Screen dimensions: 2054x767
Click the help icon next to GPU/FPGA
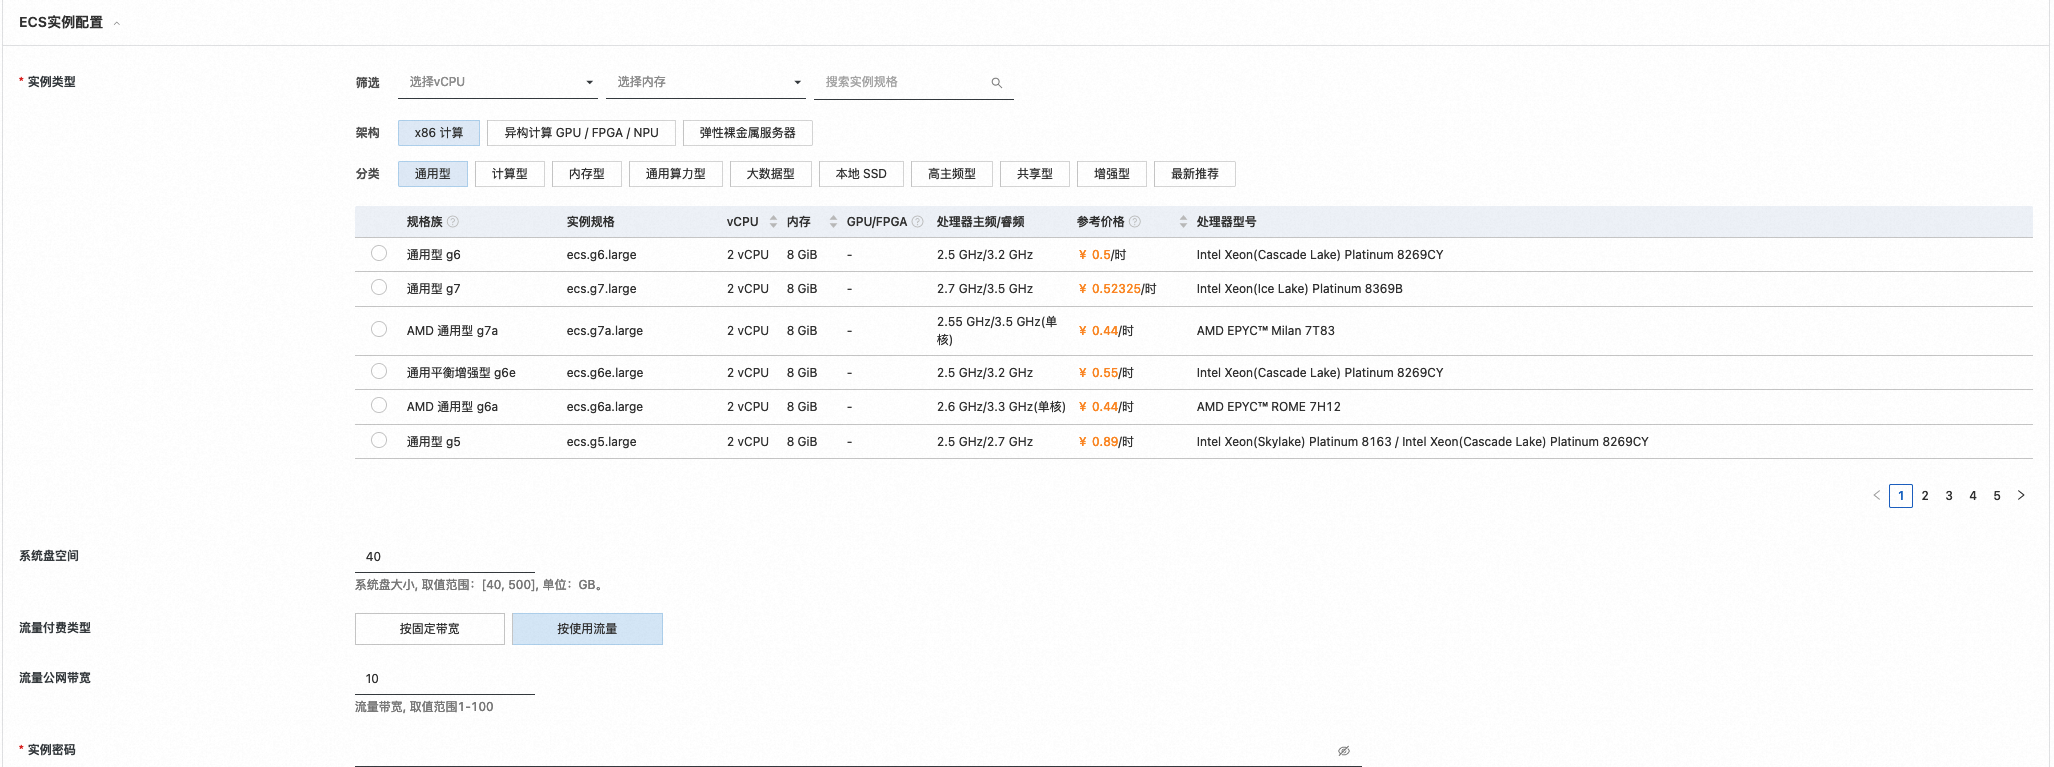pos(918,222)
